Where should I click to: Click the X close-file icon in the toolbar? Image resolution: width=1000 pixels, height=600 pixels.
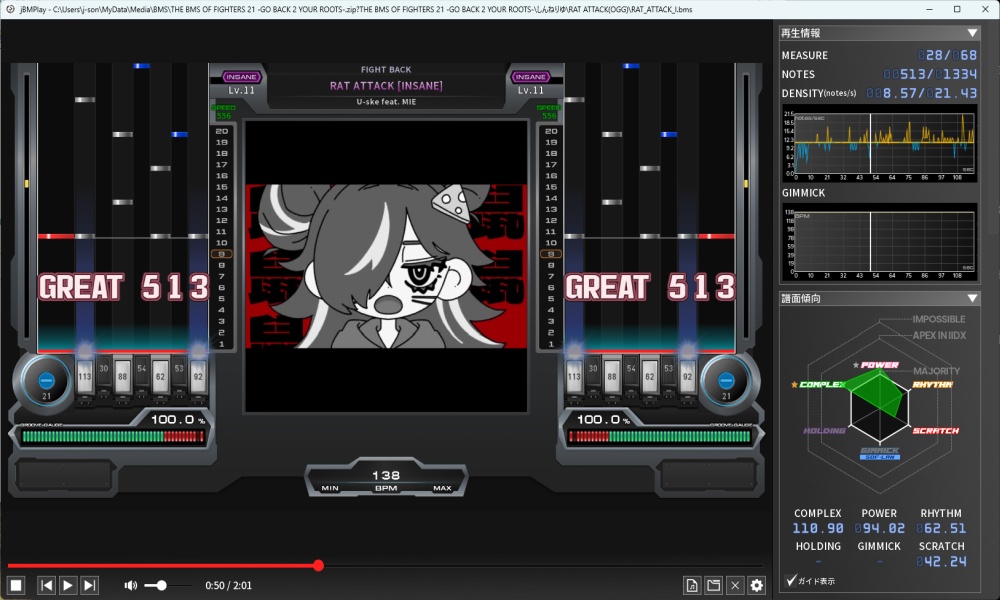click(735, 585)
